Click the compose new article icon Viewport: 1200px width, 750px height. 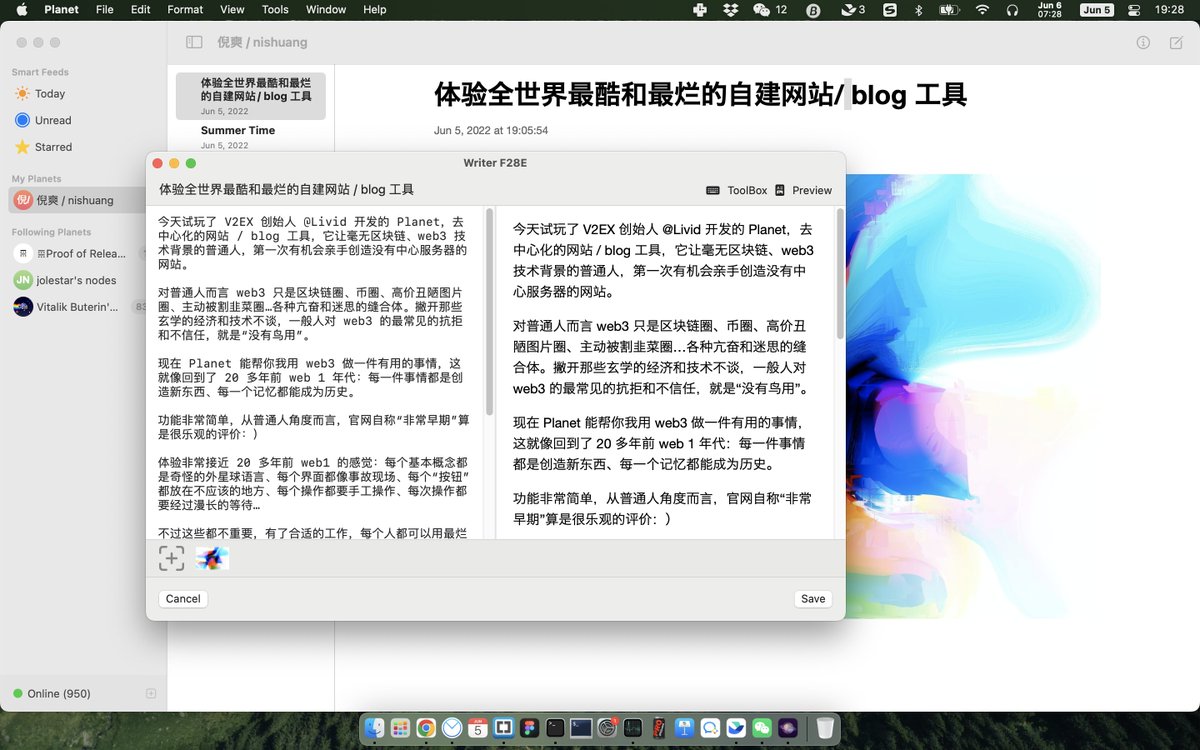tap(1174, 43)
